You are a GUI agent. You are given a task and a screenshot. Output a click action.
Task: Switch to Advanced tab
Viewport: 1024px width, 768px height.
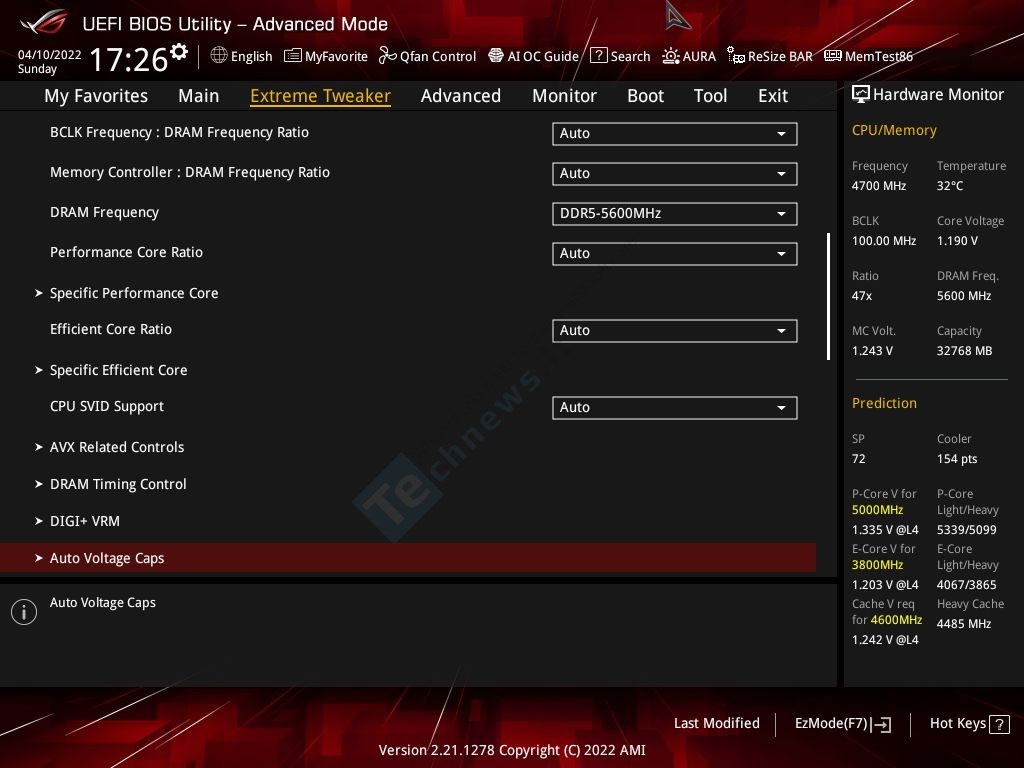[x=460, y=96]
